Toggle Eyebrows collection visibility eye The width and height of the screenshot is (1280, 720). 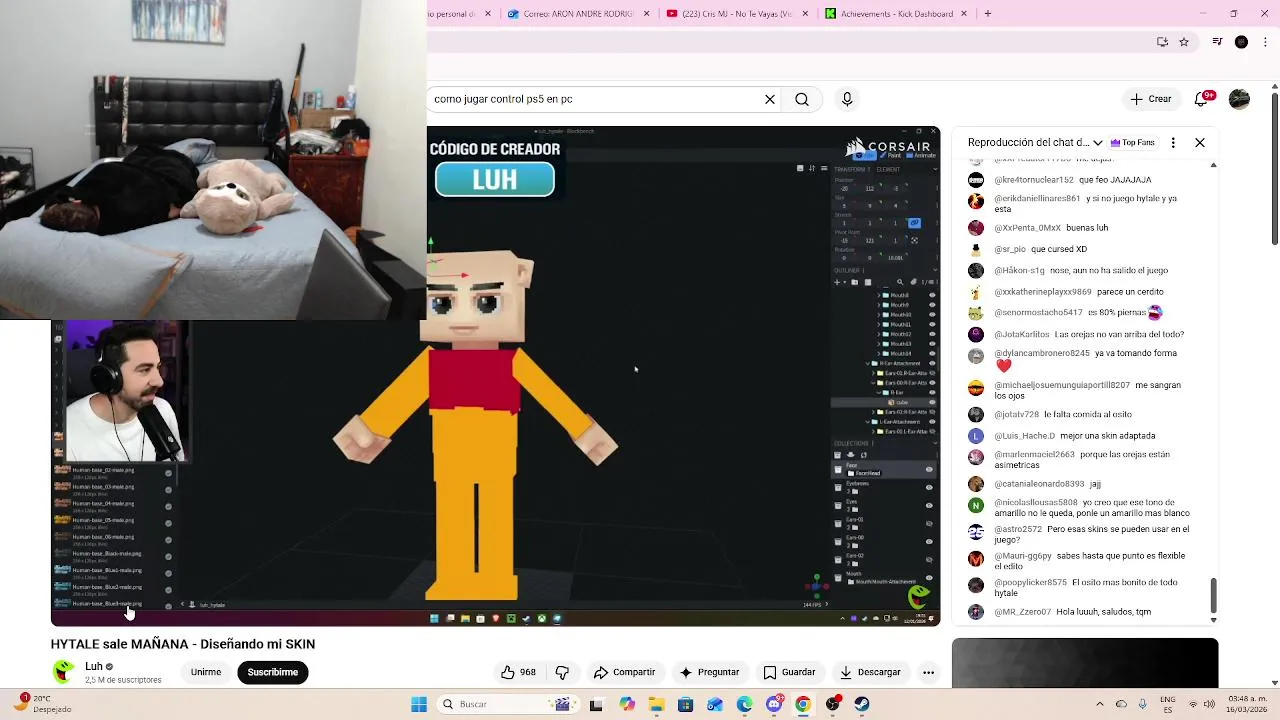929,487
